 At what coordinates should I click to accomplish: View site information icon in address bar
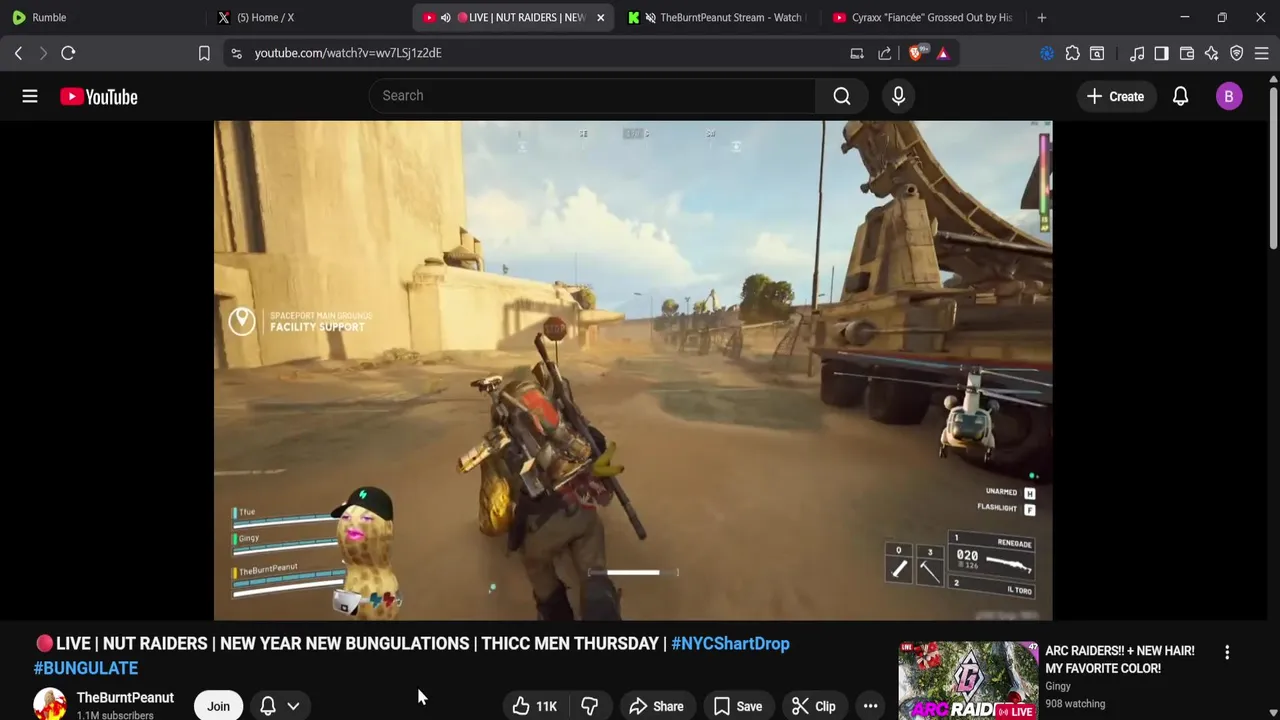[236, 53]
